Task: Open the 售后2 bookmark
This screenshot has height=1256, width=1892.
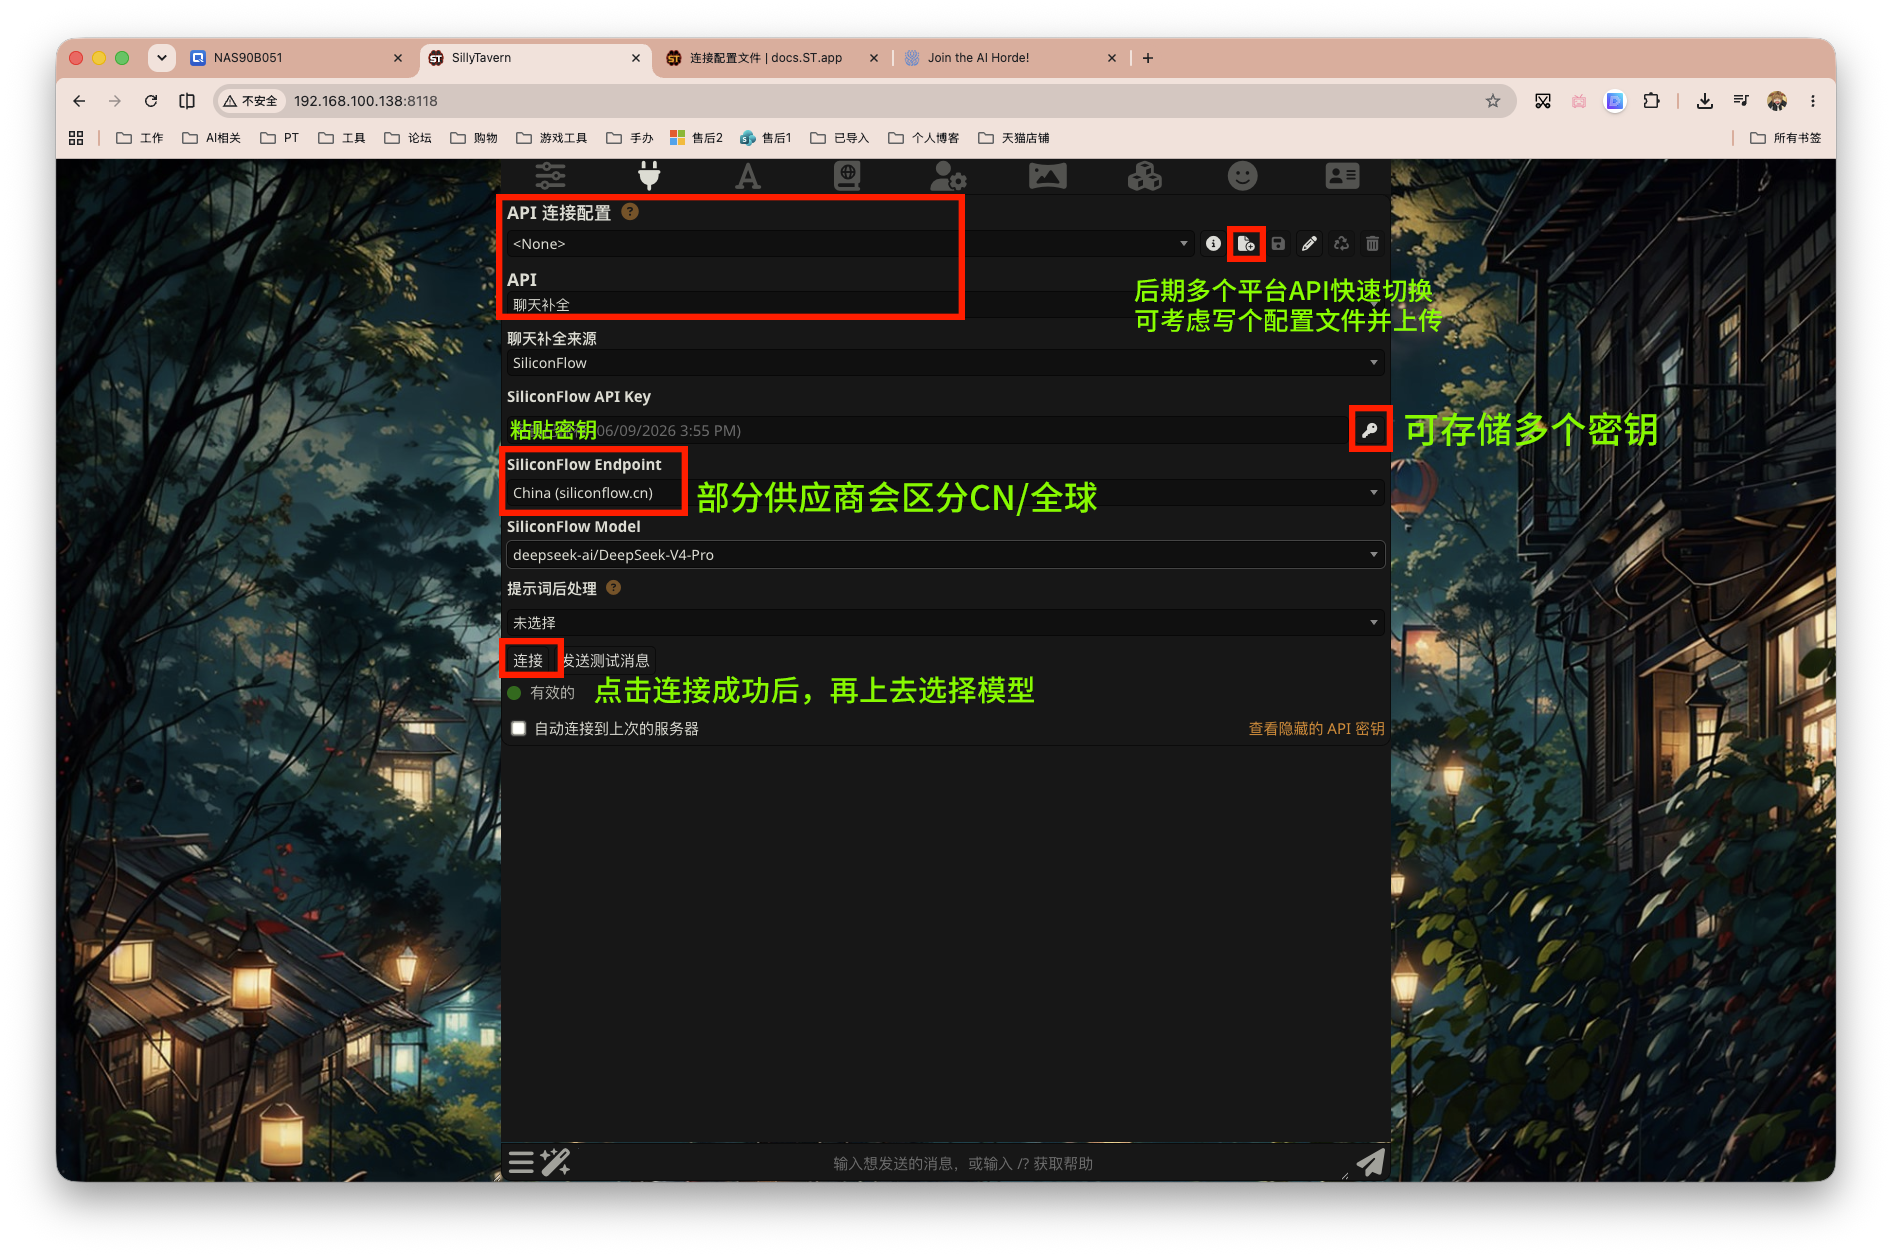Action: pyautogui.click(x=696, y=138)
